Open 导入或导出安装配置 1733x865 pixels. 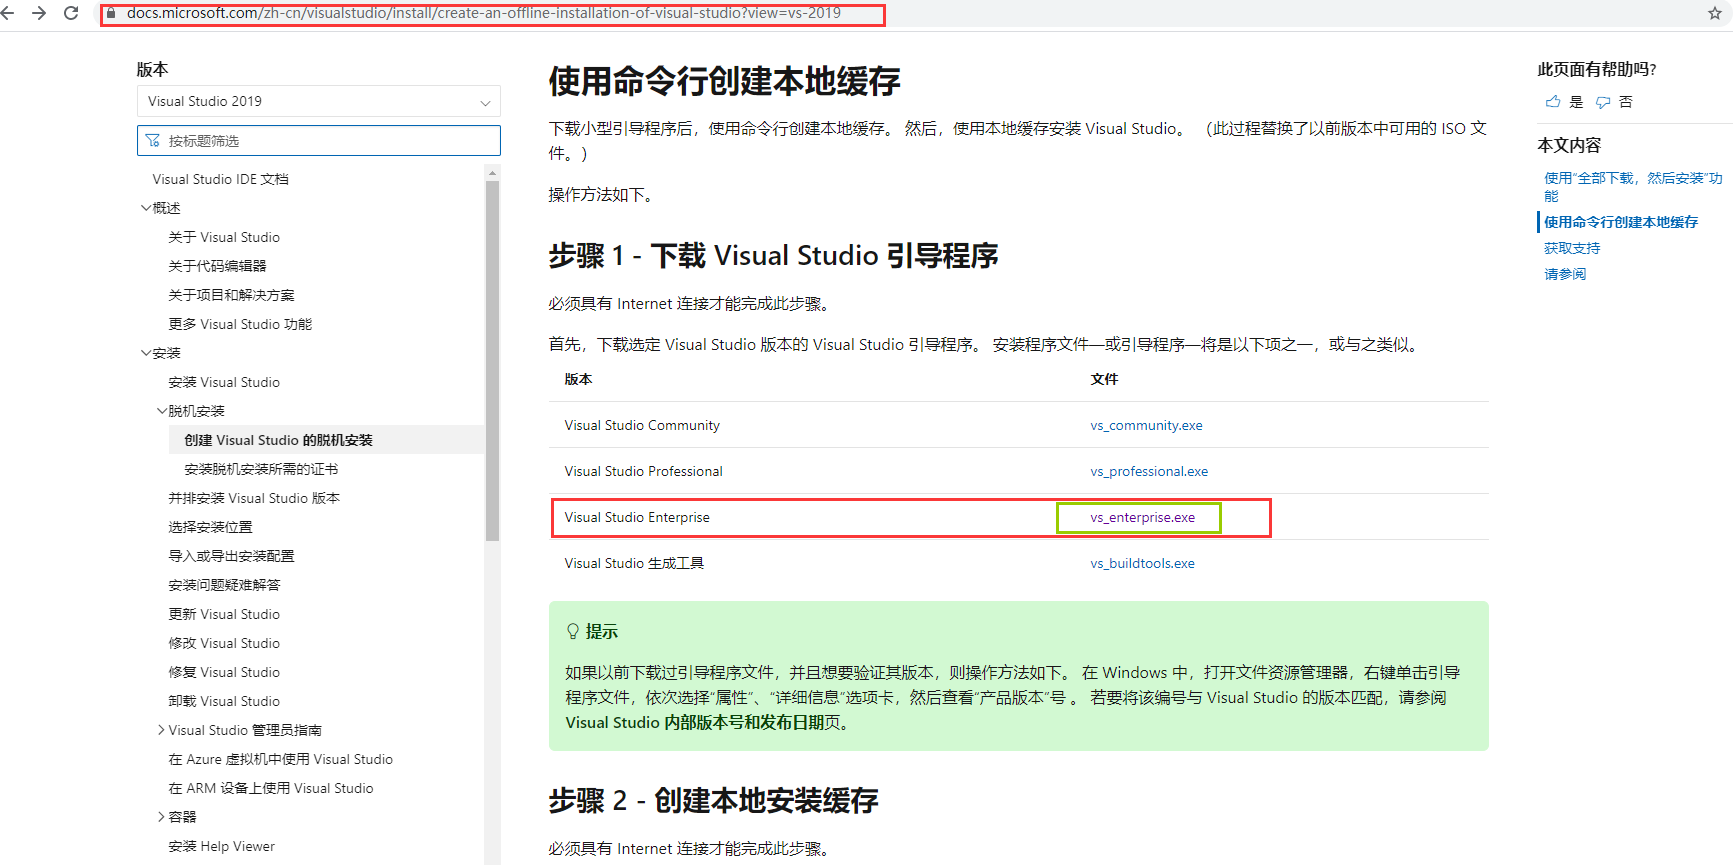click(231, 556)
